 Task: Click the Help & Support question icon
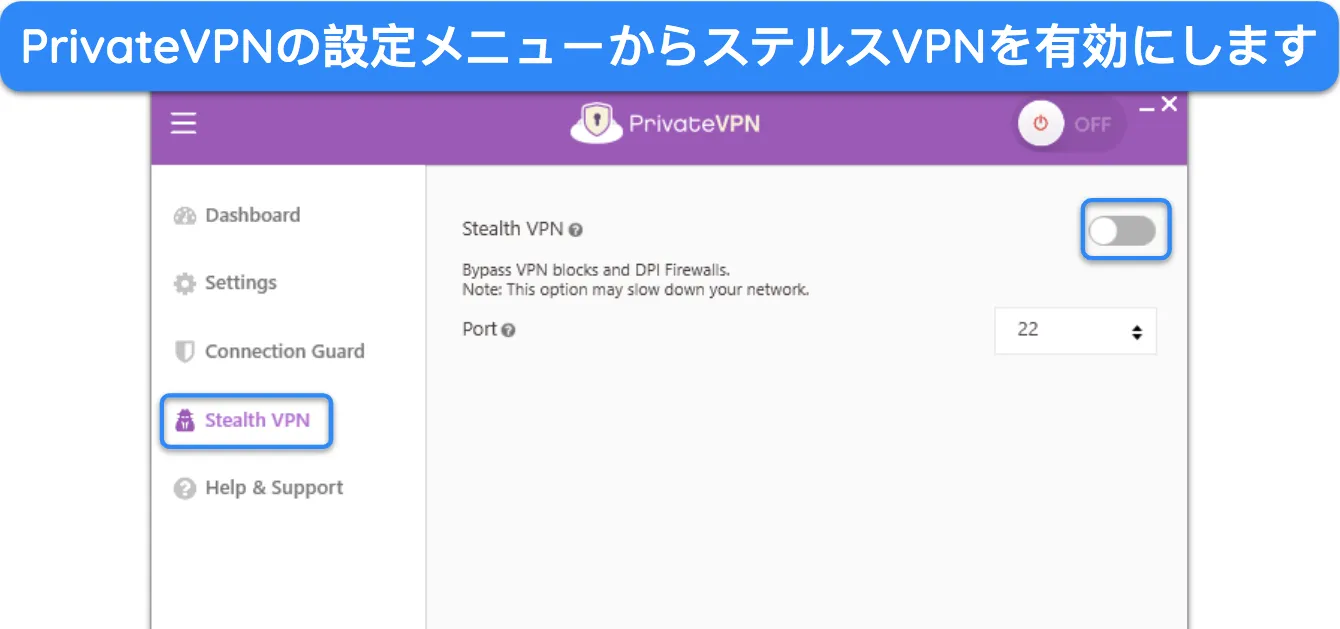click(x=184, y=488)
